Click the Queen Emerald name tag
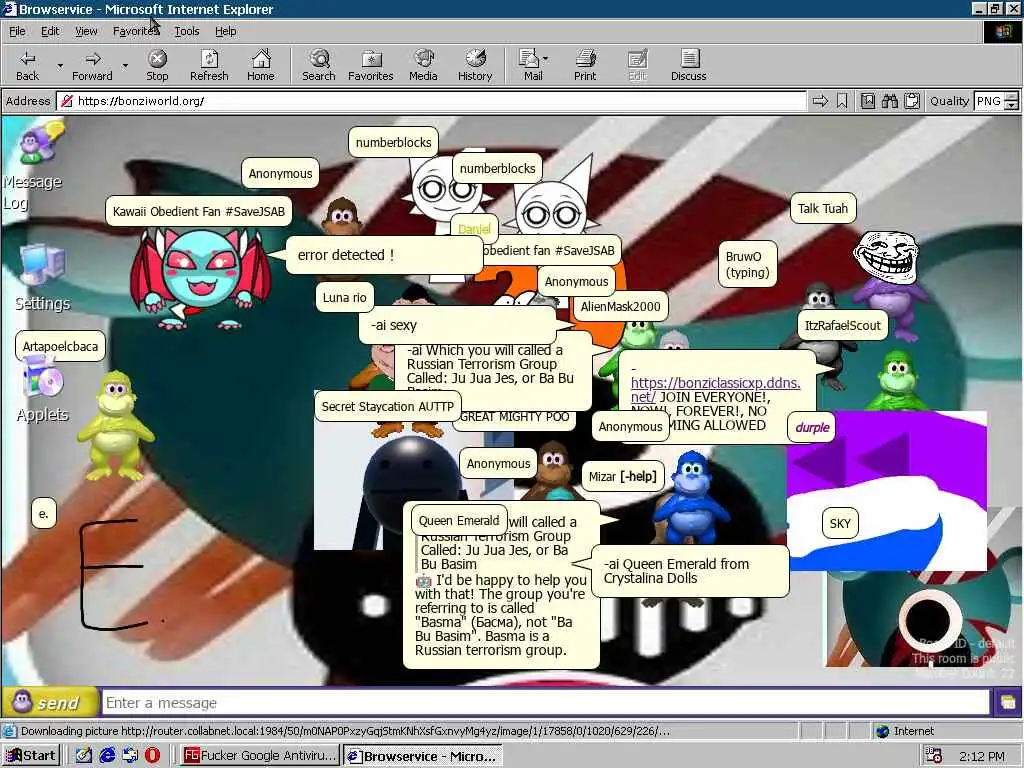This screenshot has width=1024, height=768. [x=458, y=520]
